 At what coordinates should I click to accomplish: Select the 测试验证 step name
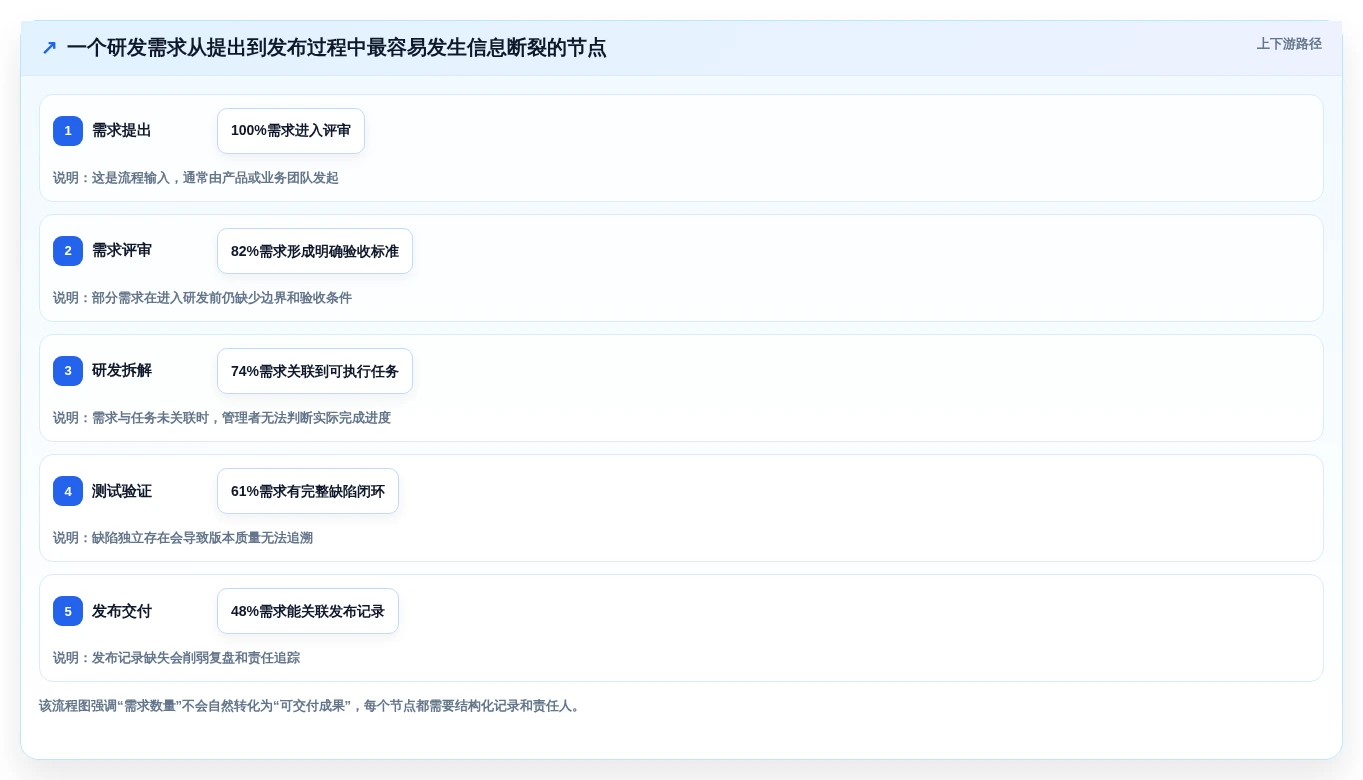tap(122, 491)
